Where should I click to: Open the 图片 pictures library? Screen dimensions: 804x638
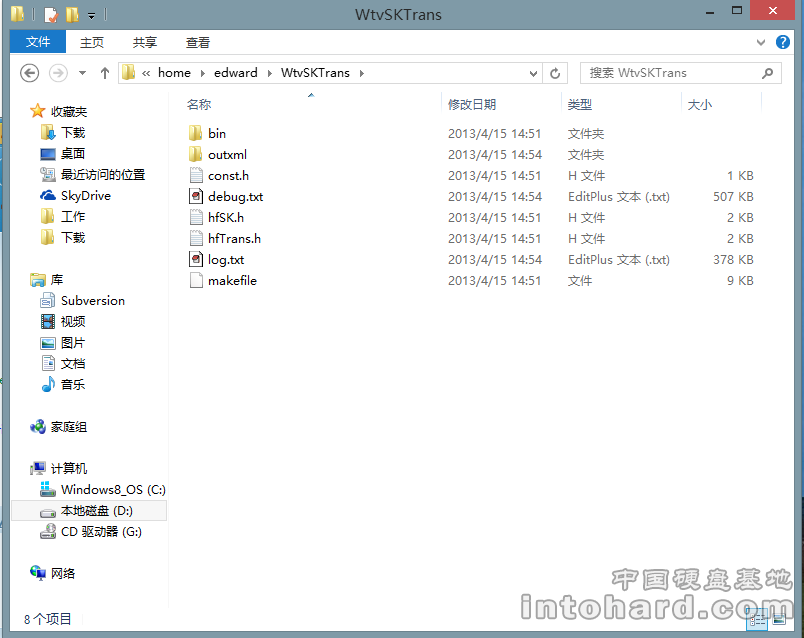(x=73, y=343)
